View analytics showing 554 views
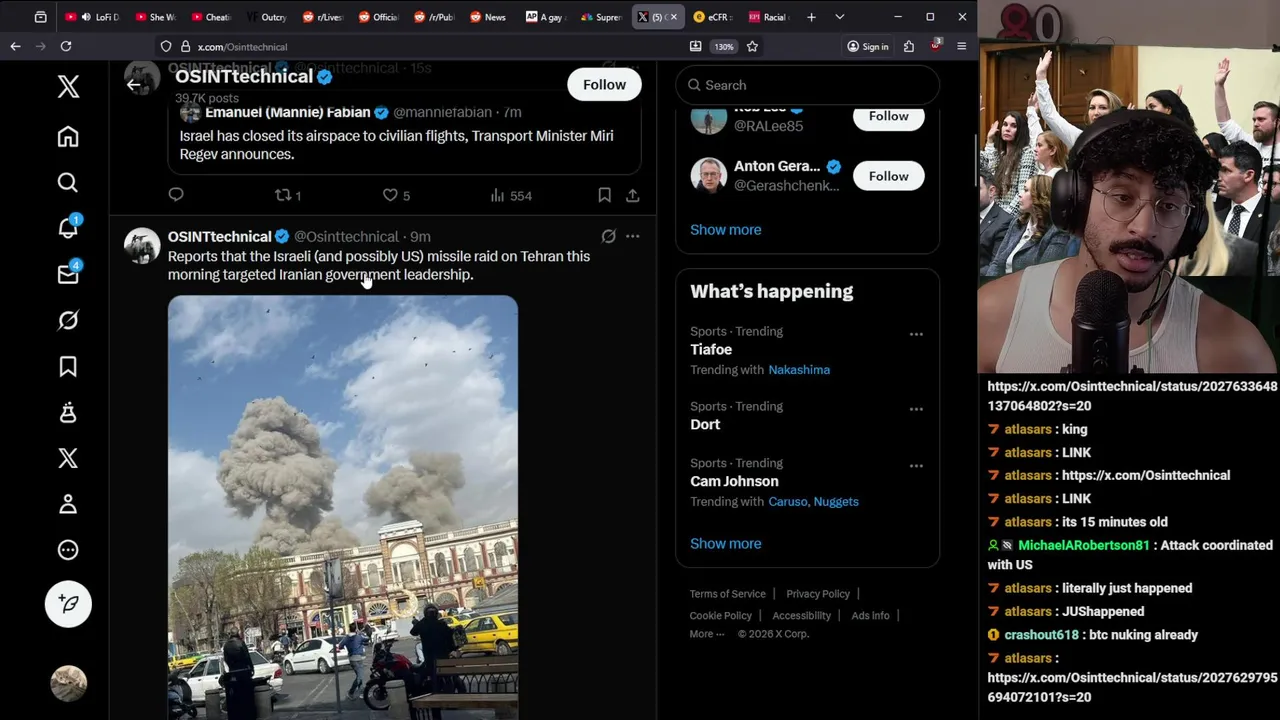This screenshot has height=720, width=1280. (511, 195)
